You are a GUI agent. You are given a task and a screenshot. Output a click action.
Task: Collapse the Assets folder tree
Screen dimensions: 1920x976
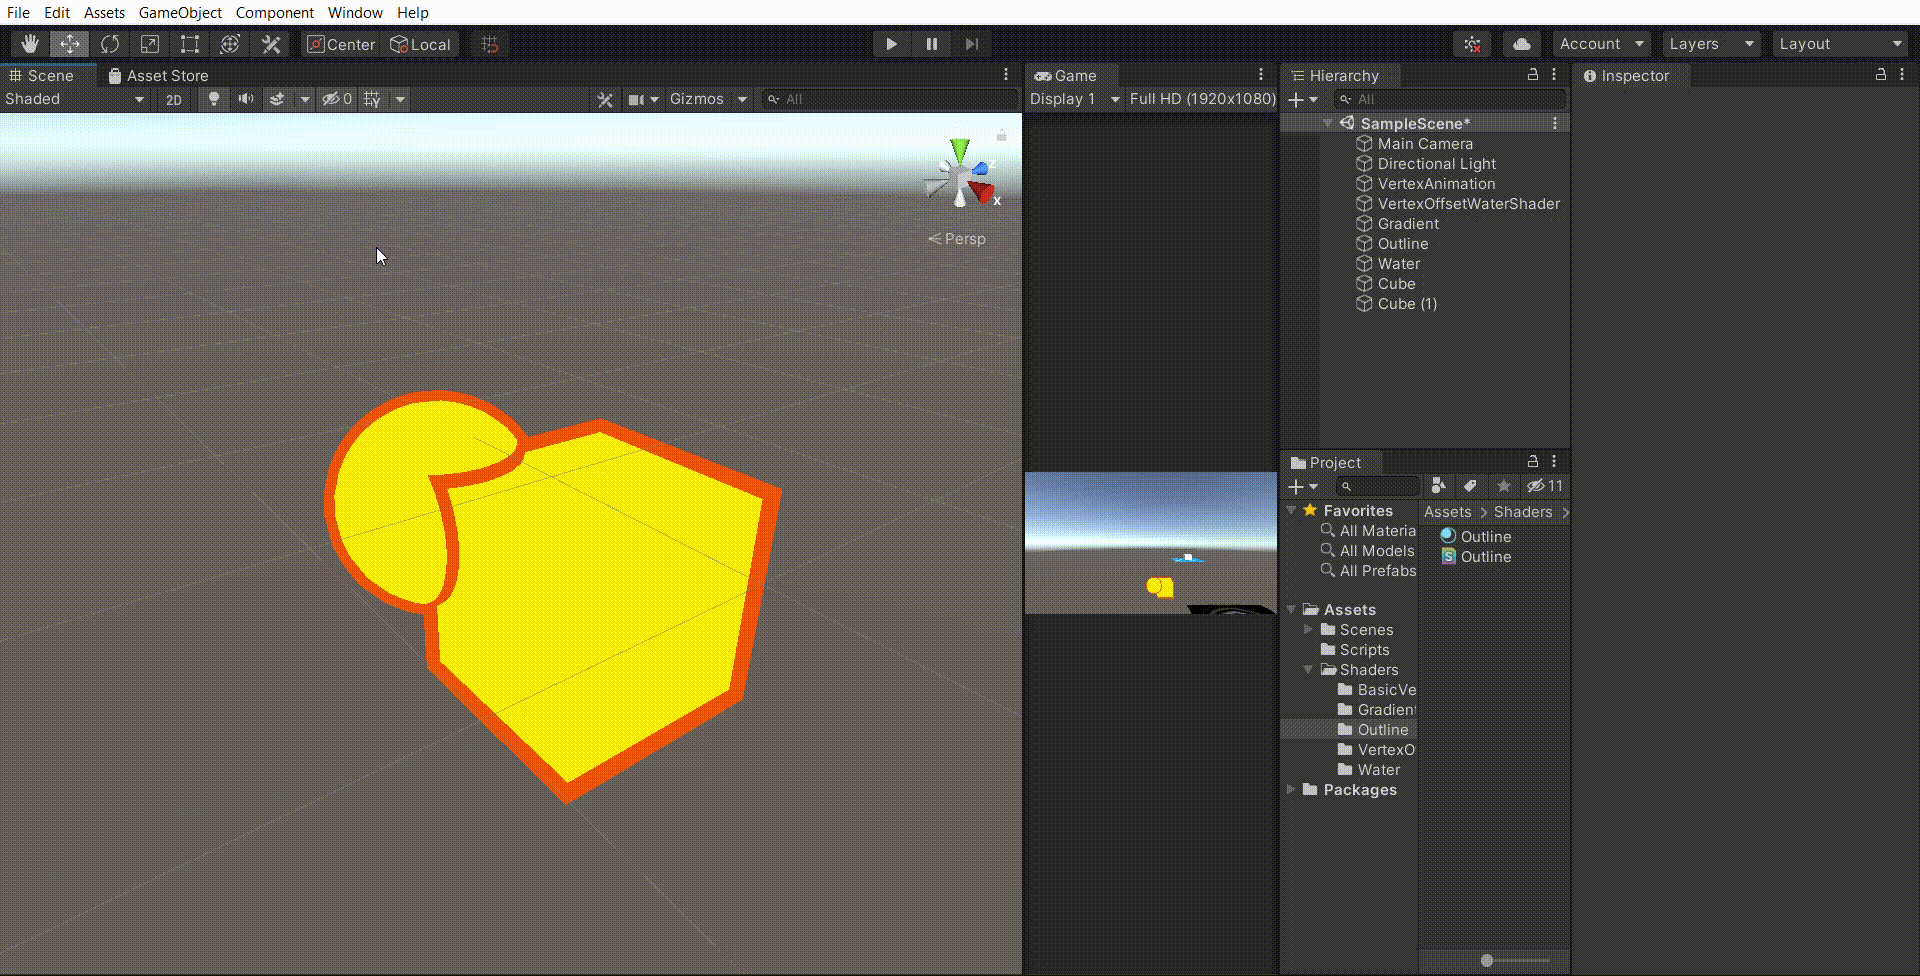pyautogui.click(x=1291, y=609)
